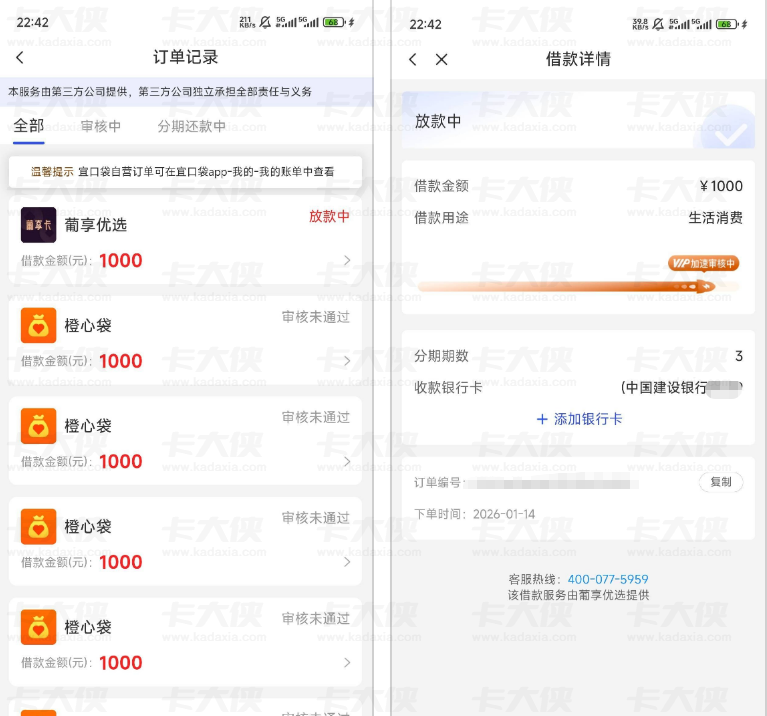Tap the 放款中 status in the 葡享优选 order

pyautogui.click(x=329, y=216)
